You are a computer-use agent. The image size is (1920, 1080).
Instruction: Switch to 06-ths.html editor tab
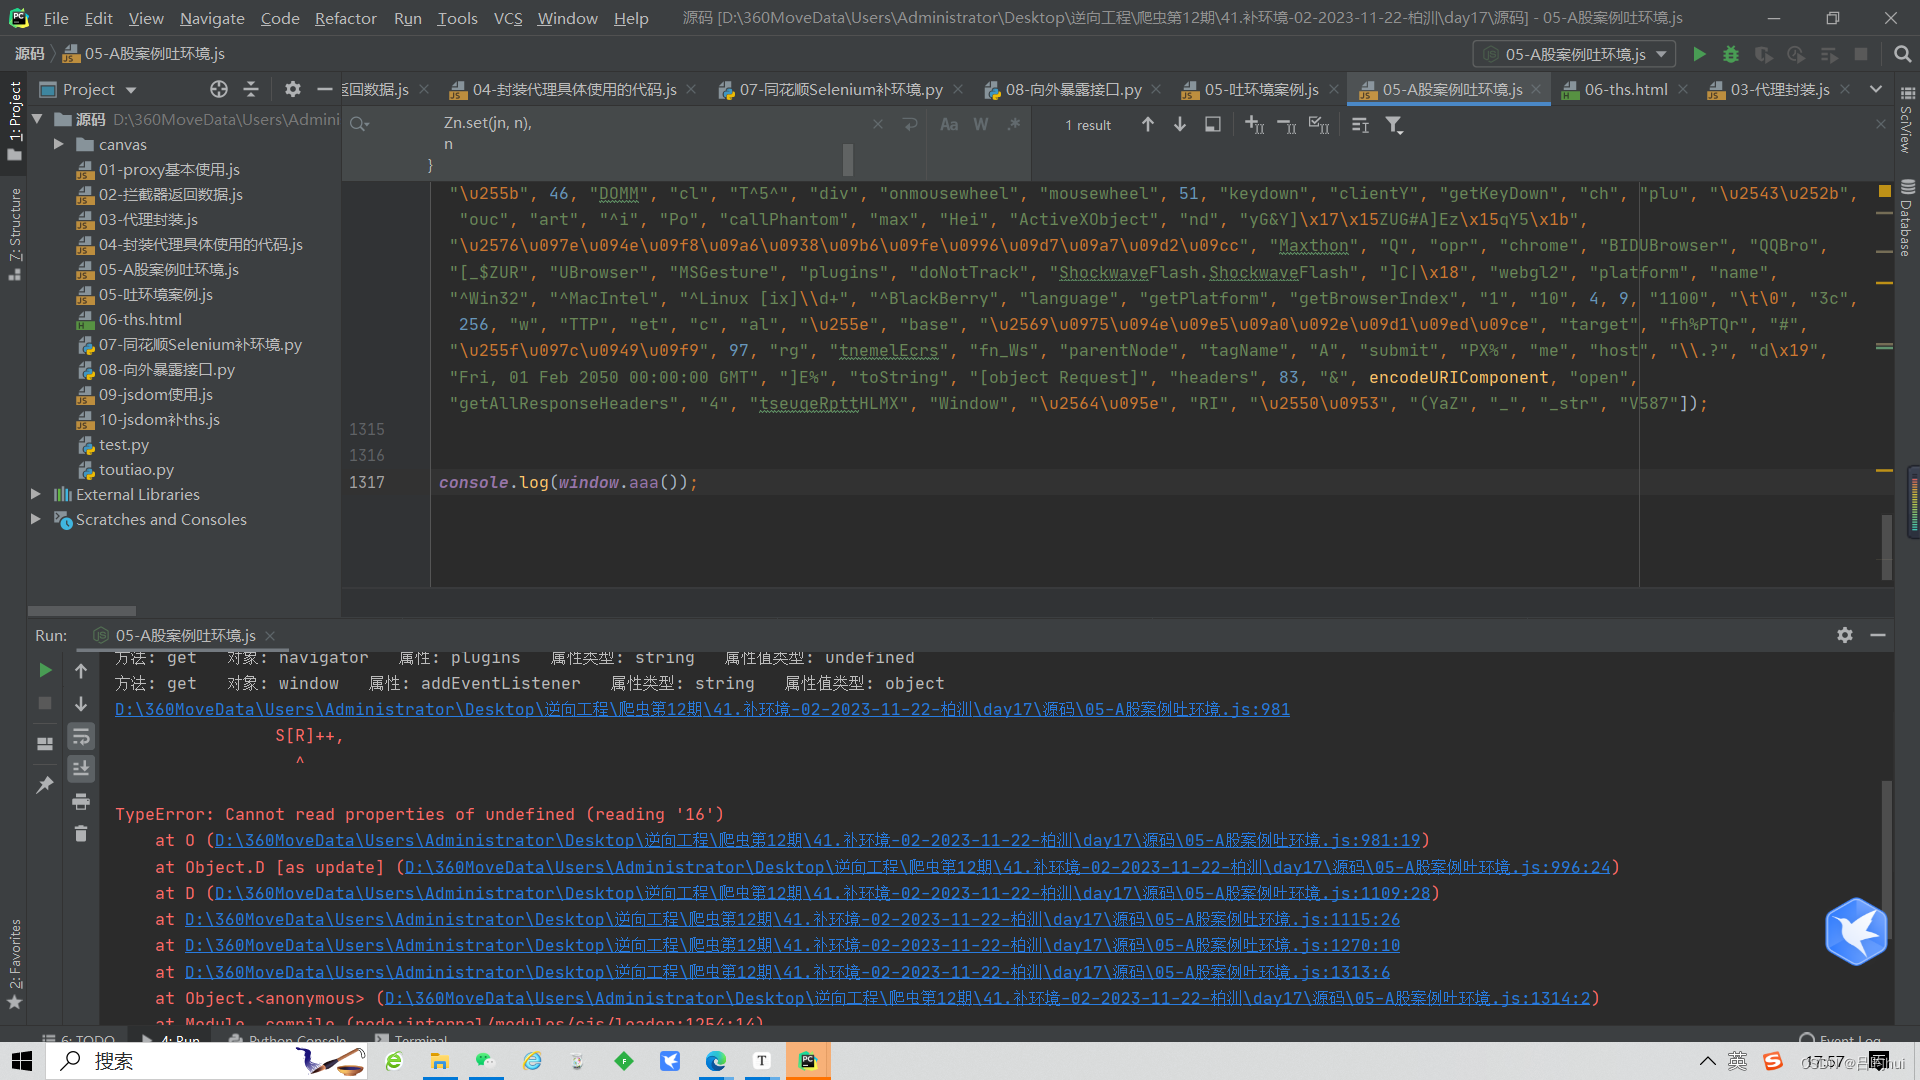pyautogui.click(x=1625, y=89)
